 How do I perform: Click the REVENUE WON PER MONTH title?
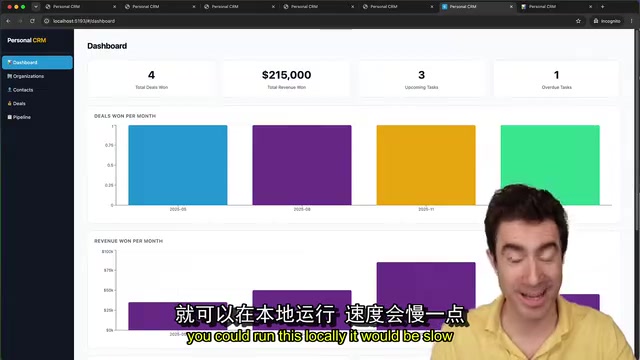click(x=129, y=241)
